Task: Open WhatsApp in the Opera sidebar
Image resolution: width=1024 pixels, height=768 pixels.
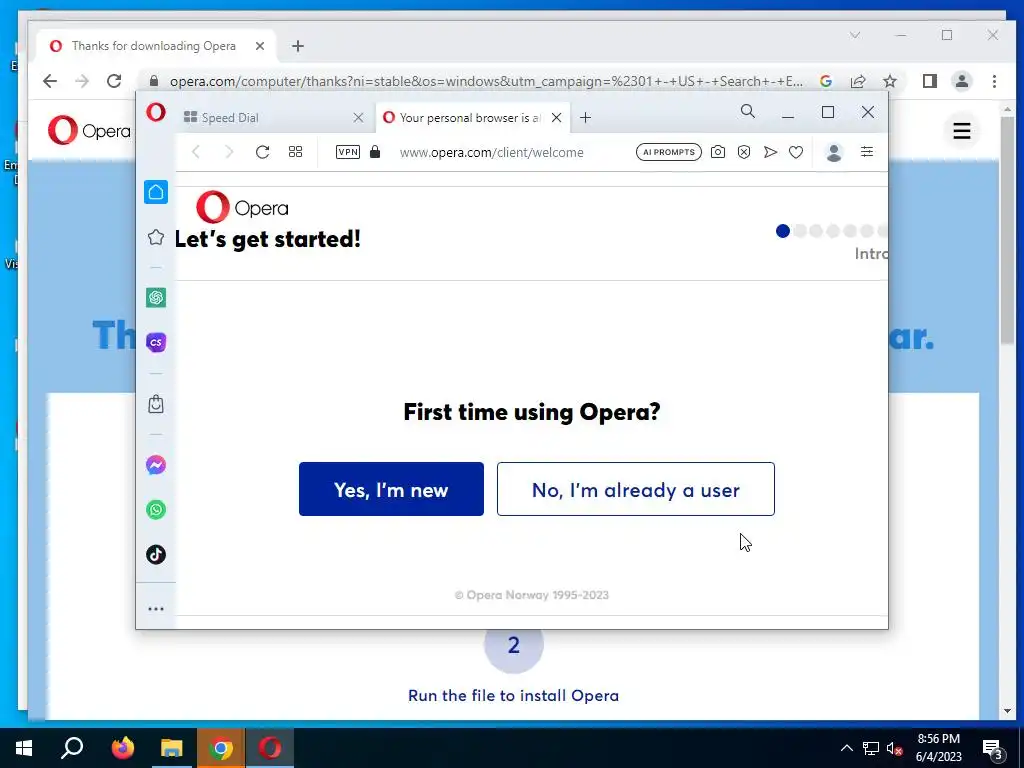Action: click(x=155, y=509)
